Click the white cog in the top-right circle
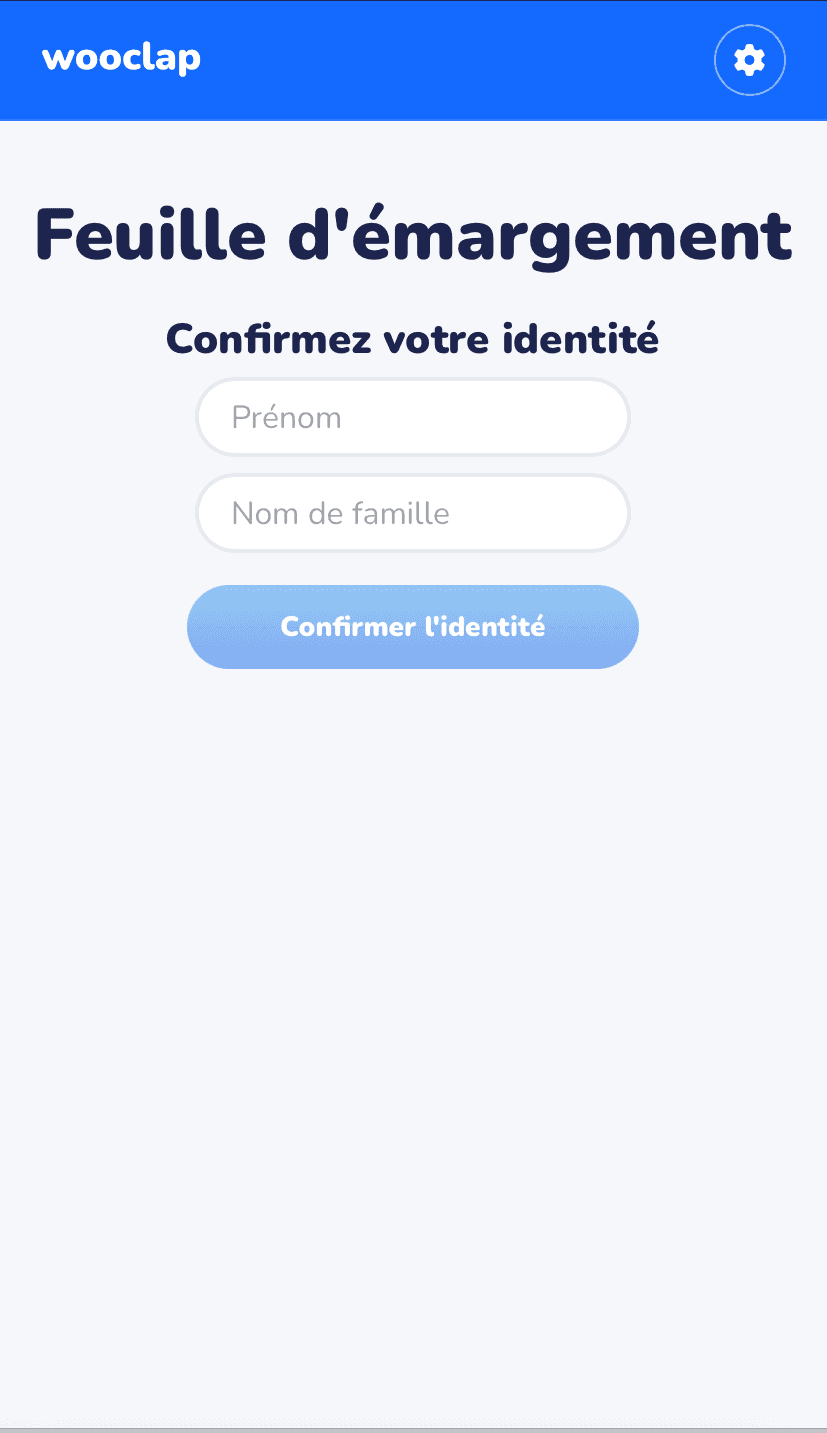 tap(749, 60)
